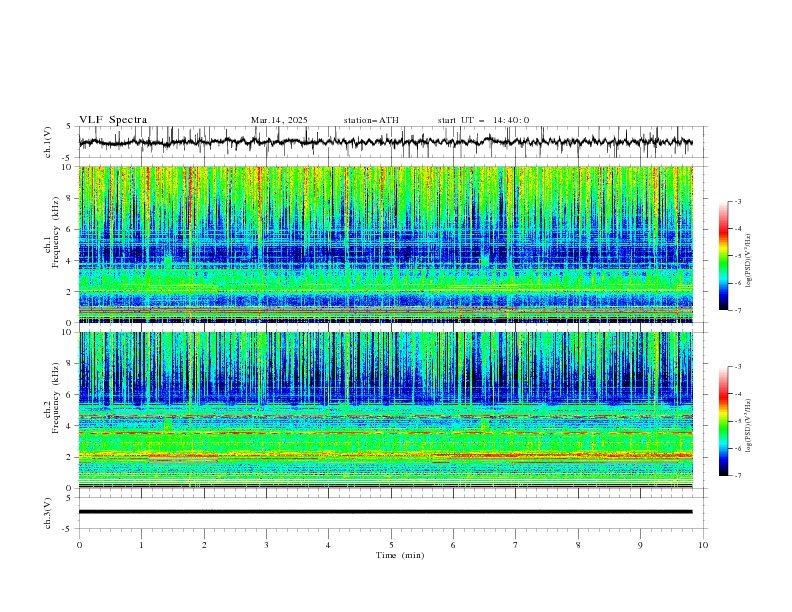Click the ch.2 PSD color scale bar
Viewport: 792px width, 612px height.
pyautogui.click(x=724, y=421)
